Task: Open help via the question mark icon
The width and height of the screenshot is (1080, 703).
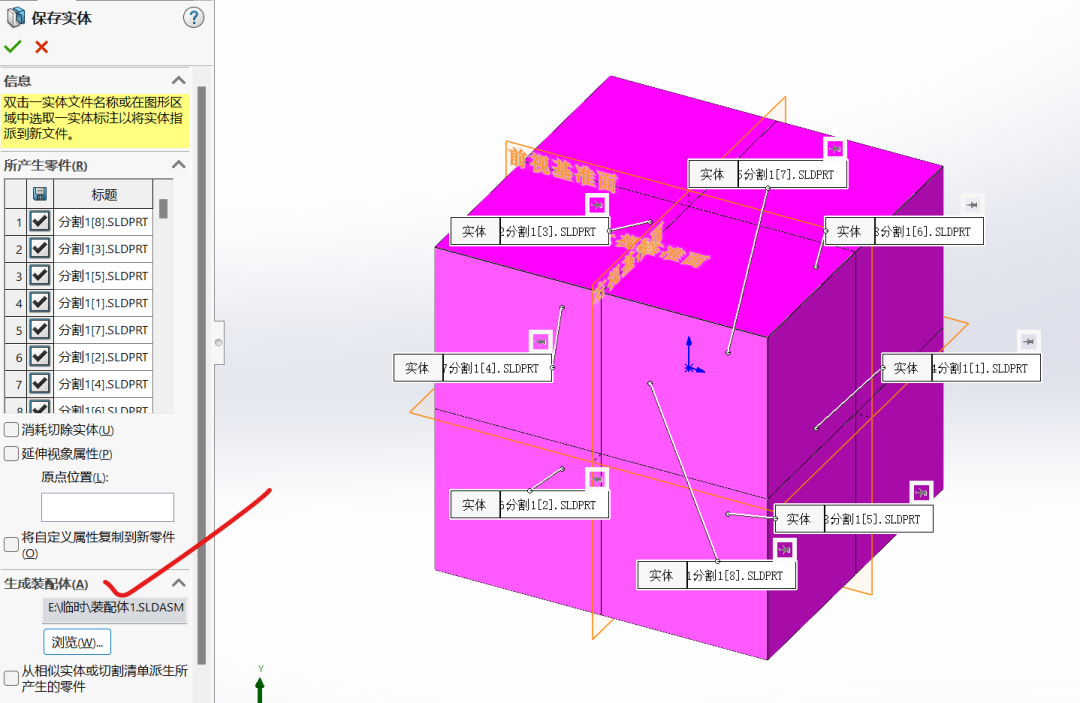Action: (194, 17)
